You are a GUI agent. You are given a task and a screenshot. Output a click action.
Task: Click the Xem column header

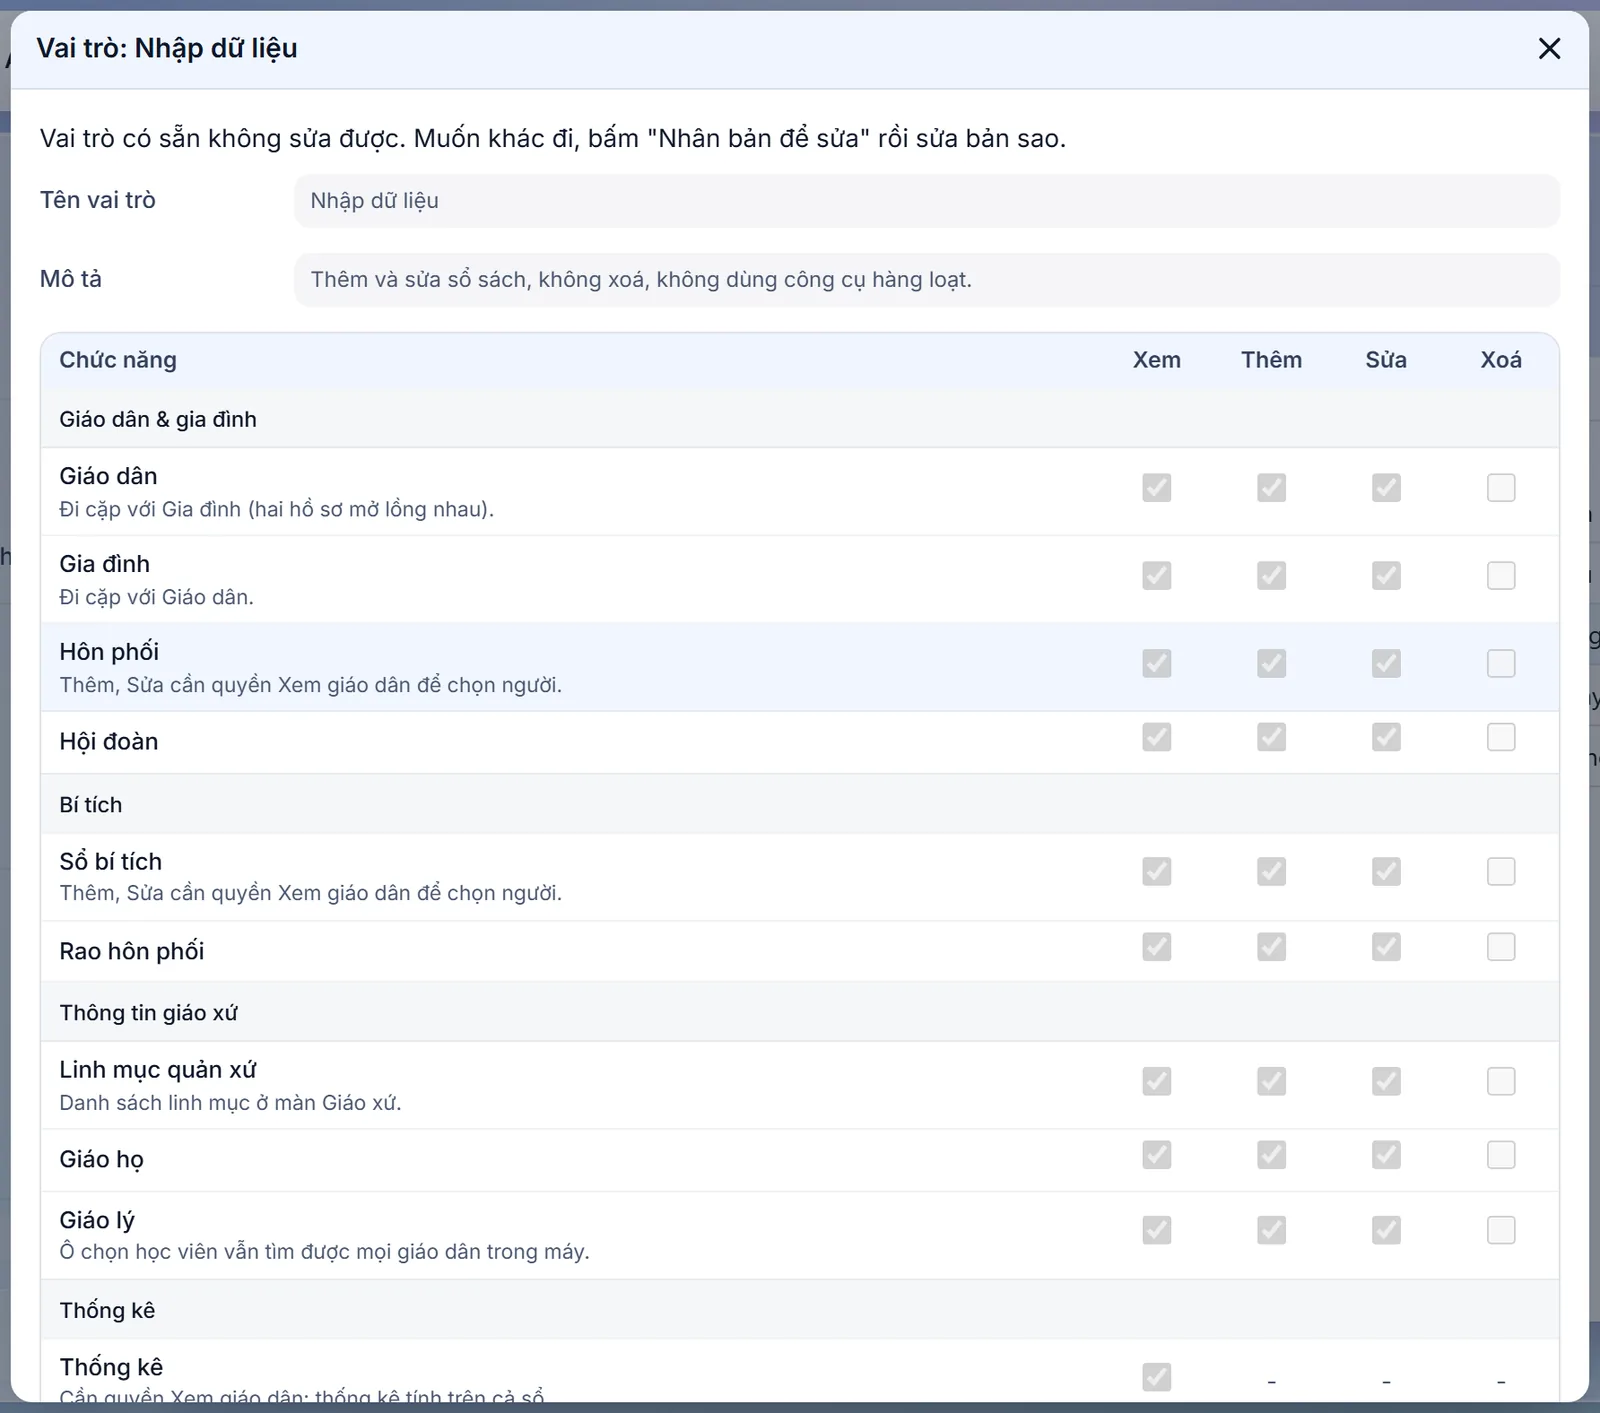pyautogui.click(x=1157, y=360)
